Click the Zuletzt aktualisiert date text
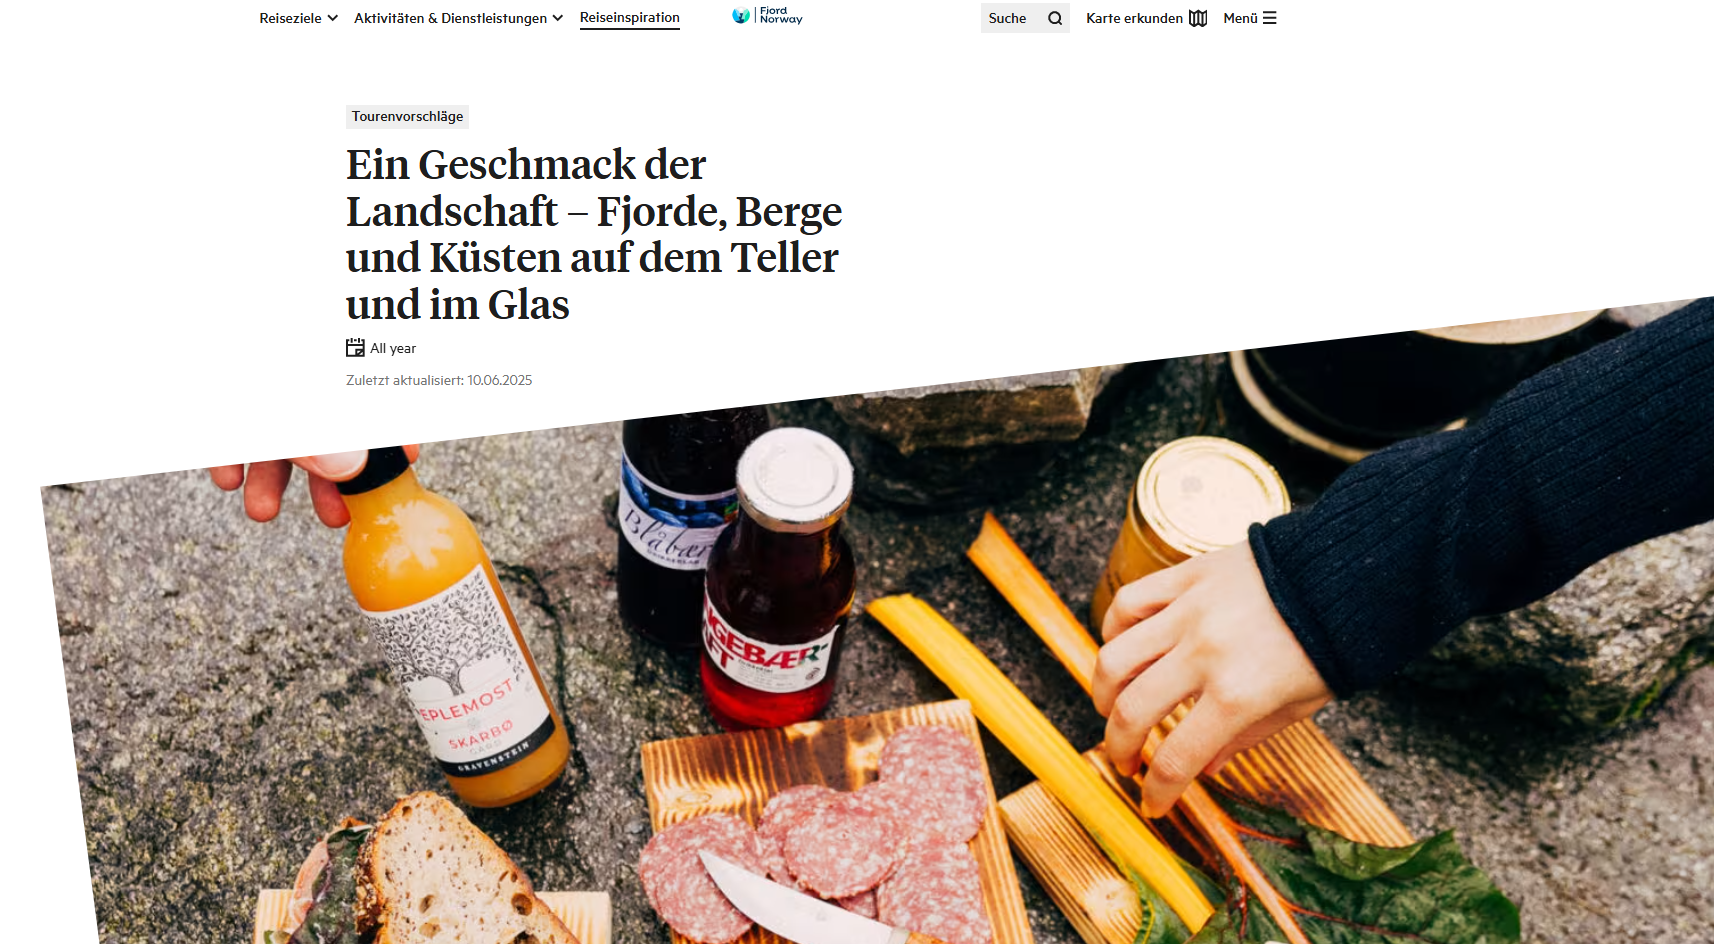This screenshot has width=1714, height=944. coord(439,380)
